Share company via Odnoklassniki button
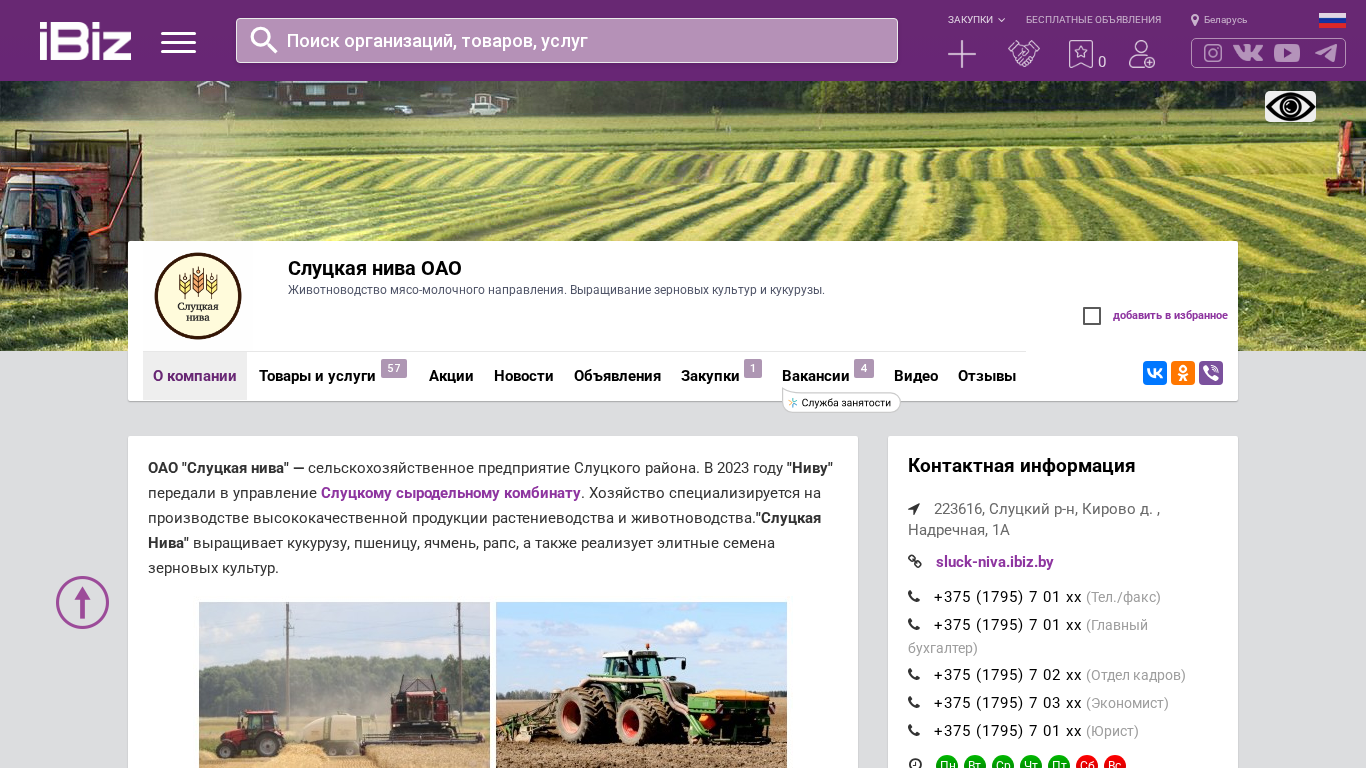The image size is (1366, 768). 1183,373
